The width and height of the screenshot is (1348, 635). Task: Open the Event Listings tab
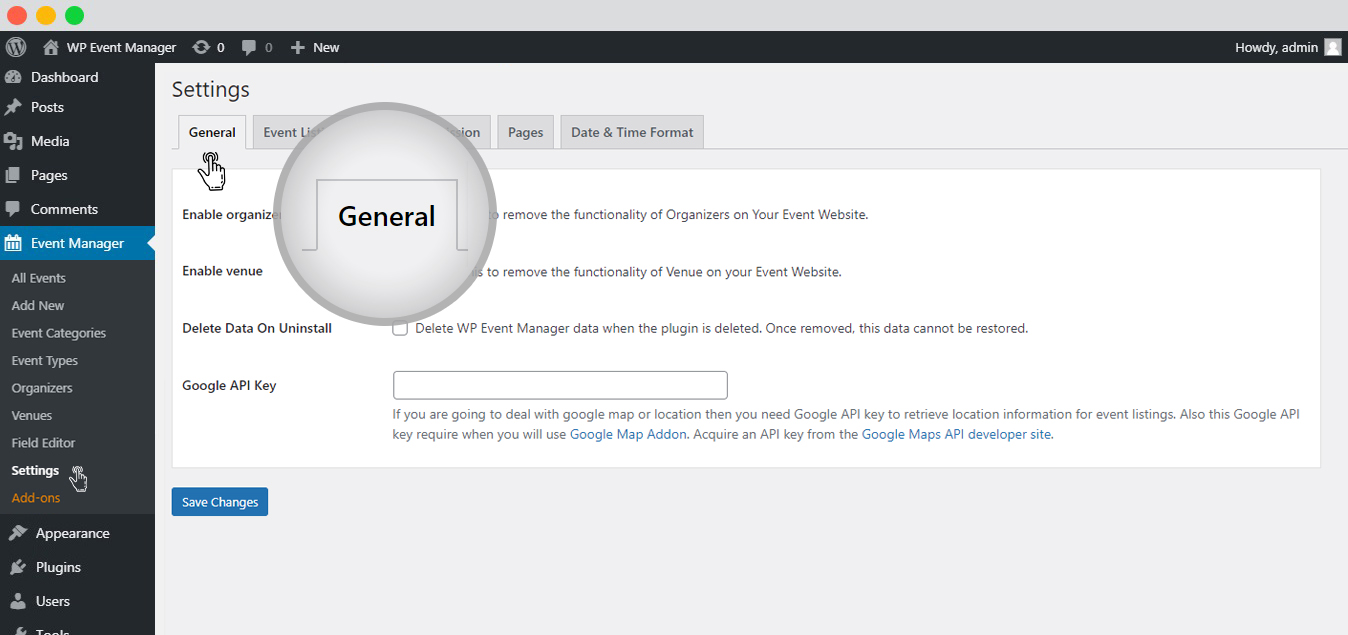[292, 132]
